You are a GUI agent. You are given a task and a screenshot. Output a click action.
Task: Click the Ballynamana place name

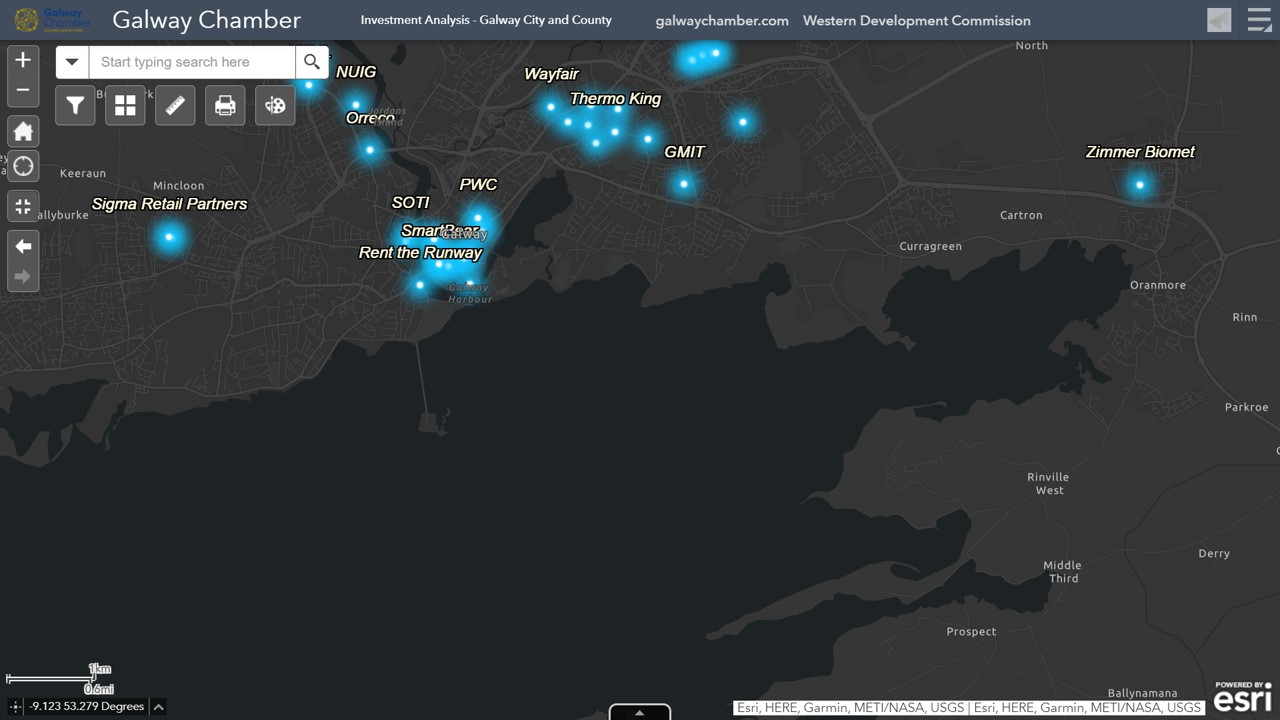1142,694
